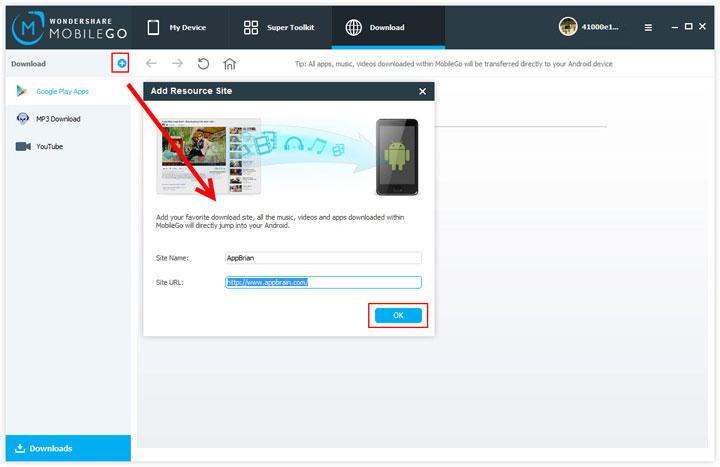The height and width of the screenshot is (467, 720).
Task: Click the user avatar picture
Action: click(x=568, y=26)
